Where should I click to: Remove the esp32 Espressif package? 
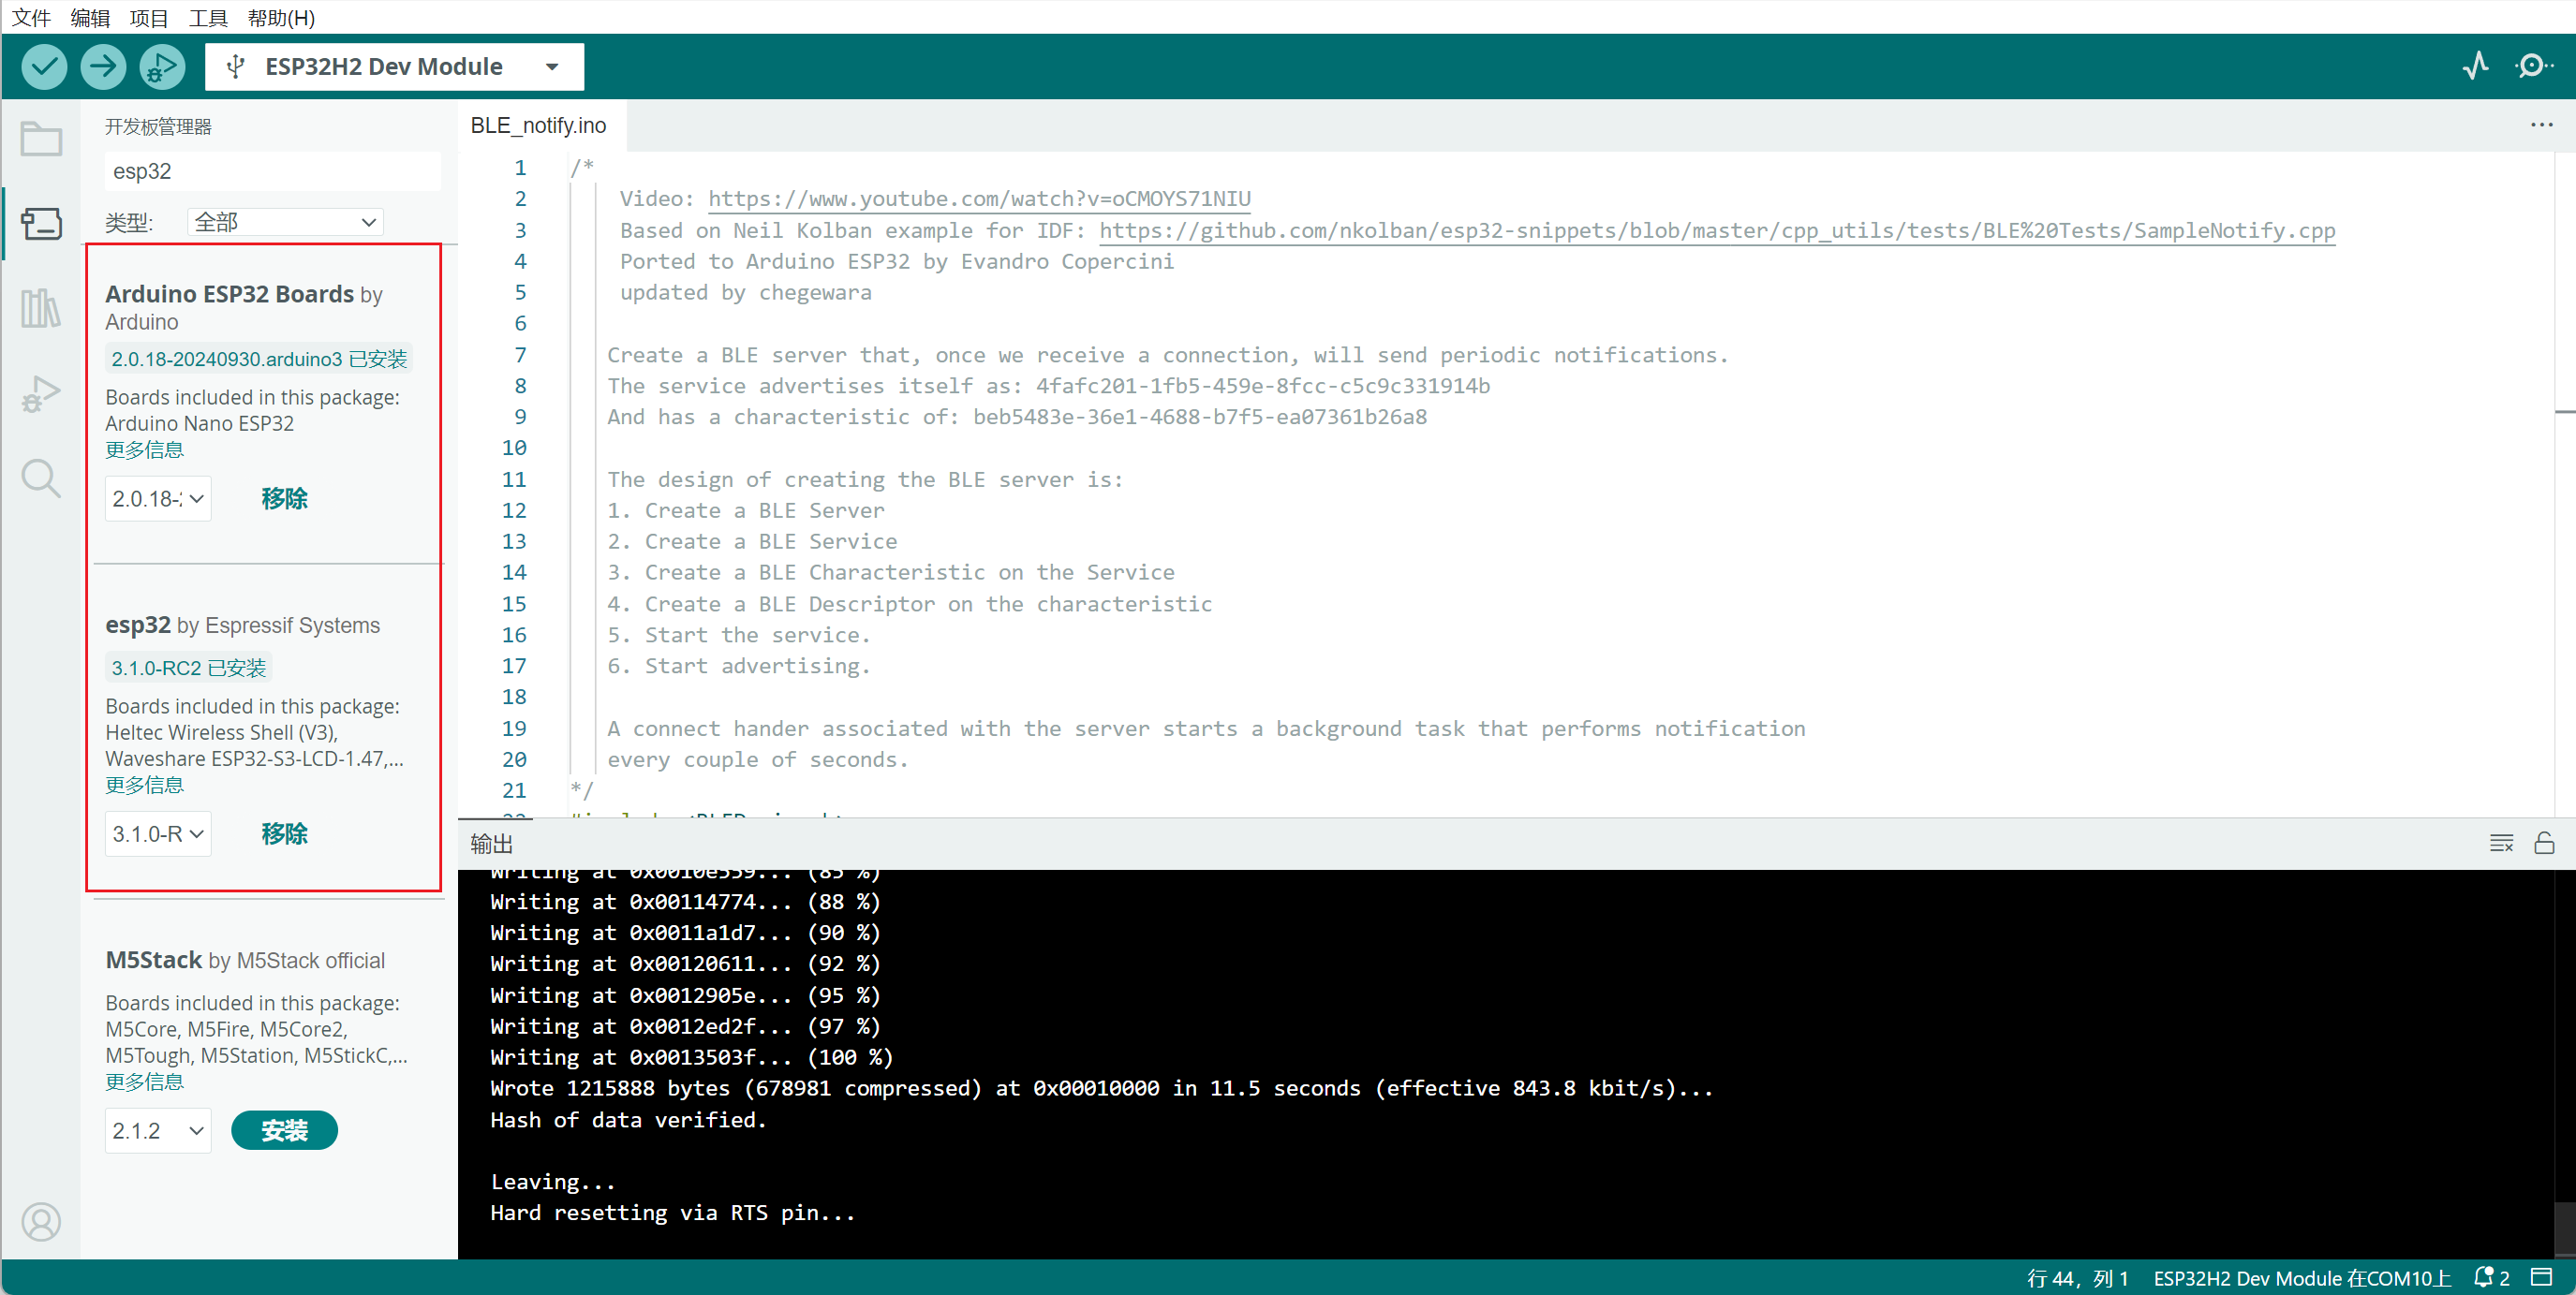tap(284, 833)
